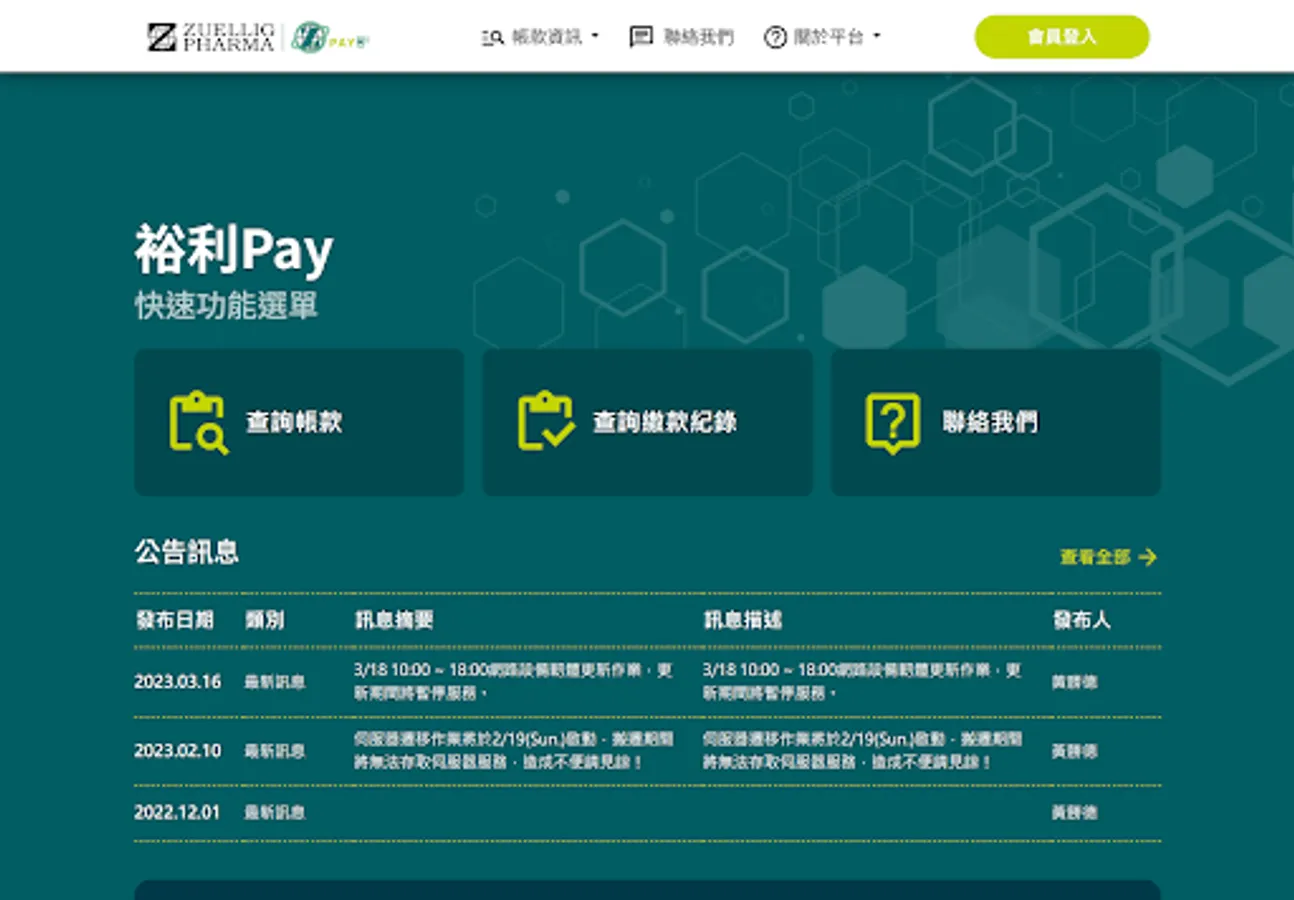The image size is (1294, 900).
Task: Click the 發布日期 column header
Action: 175,620
